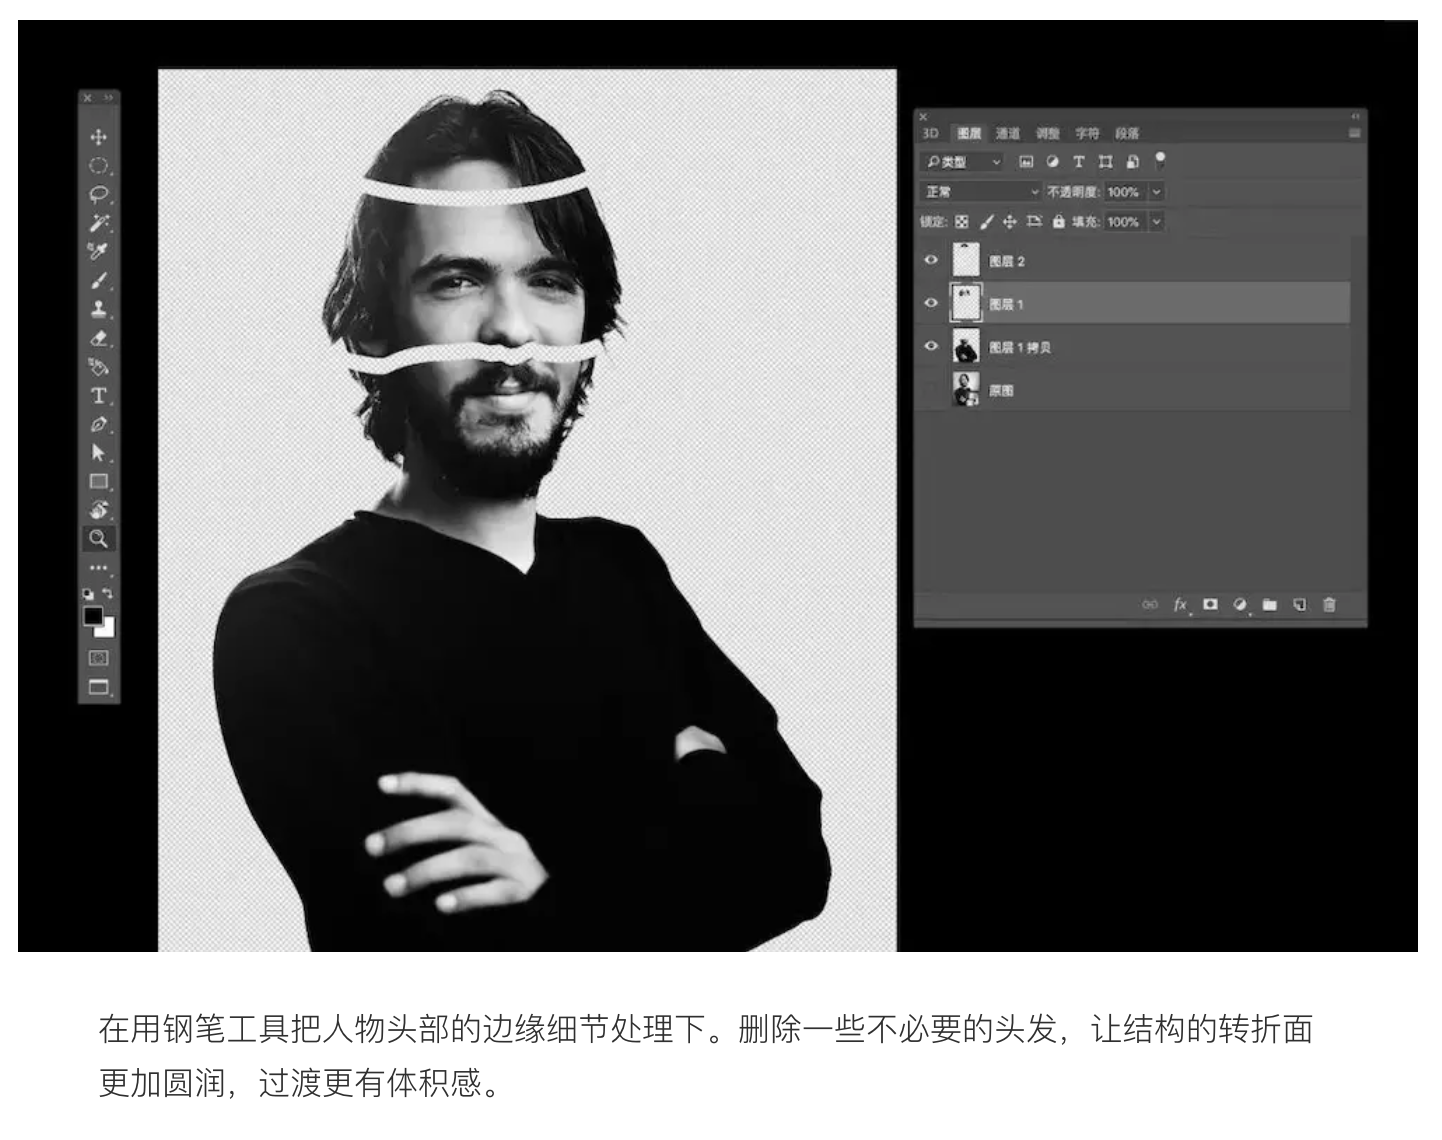Select the Horizontal Type tool
The width and height of the screenshot is (1442, 1140).
[98, 396]
